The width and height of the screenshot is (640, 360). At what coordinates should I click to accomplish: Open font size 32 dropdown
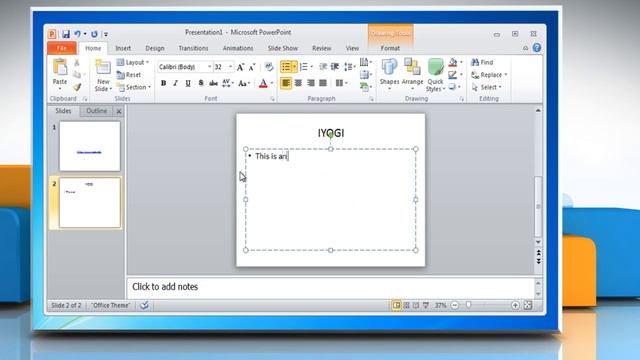pyautogui.click(x=231, y=67)
